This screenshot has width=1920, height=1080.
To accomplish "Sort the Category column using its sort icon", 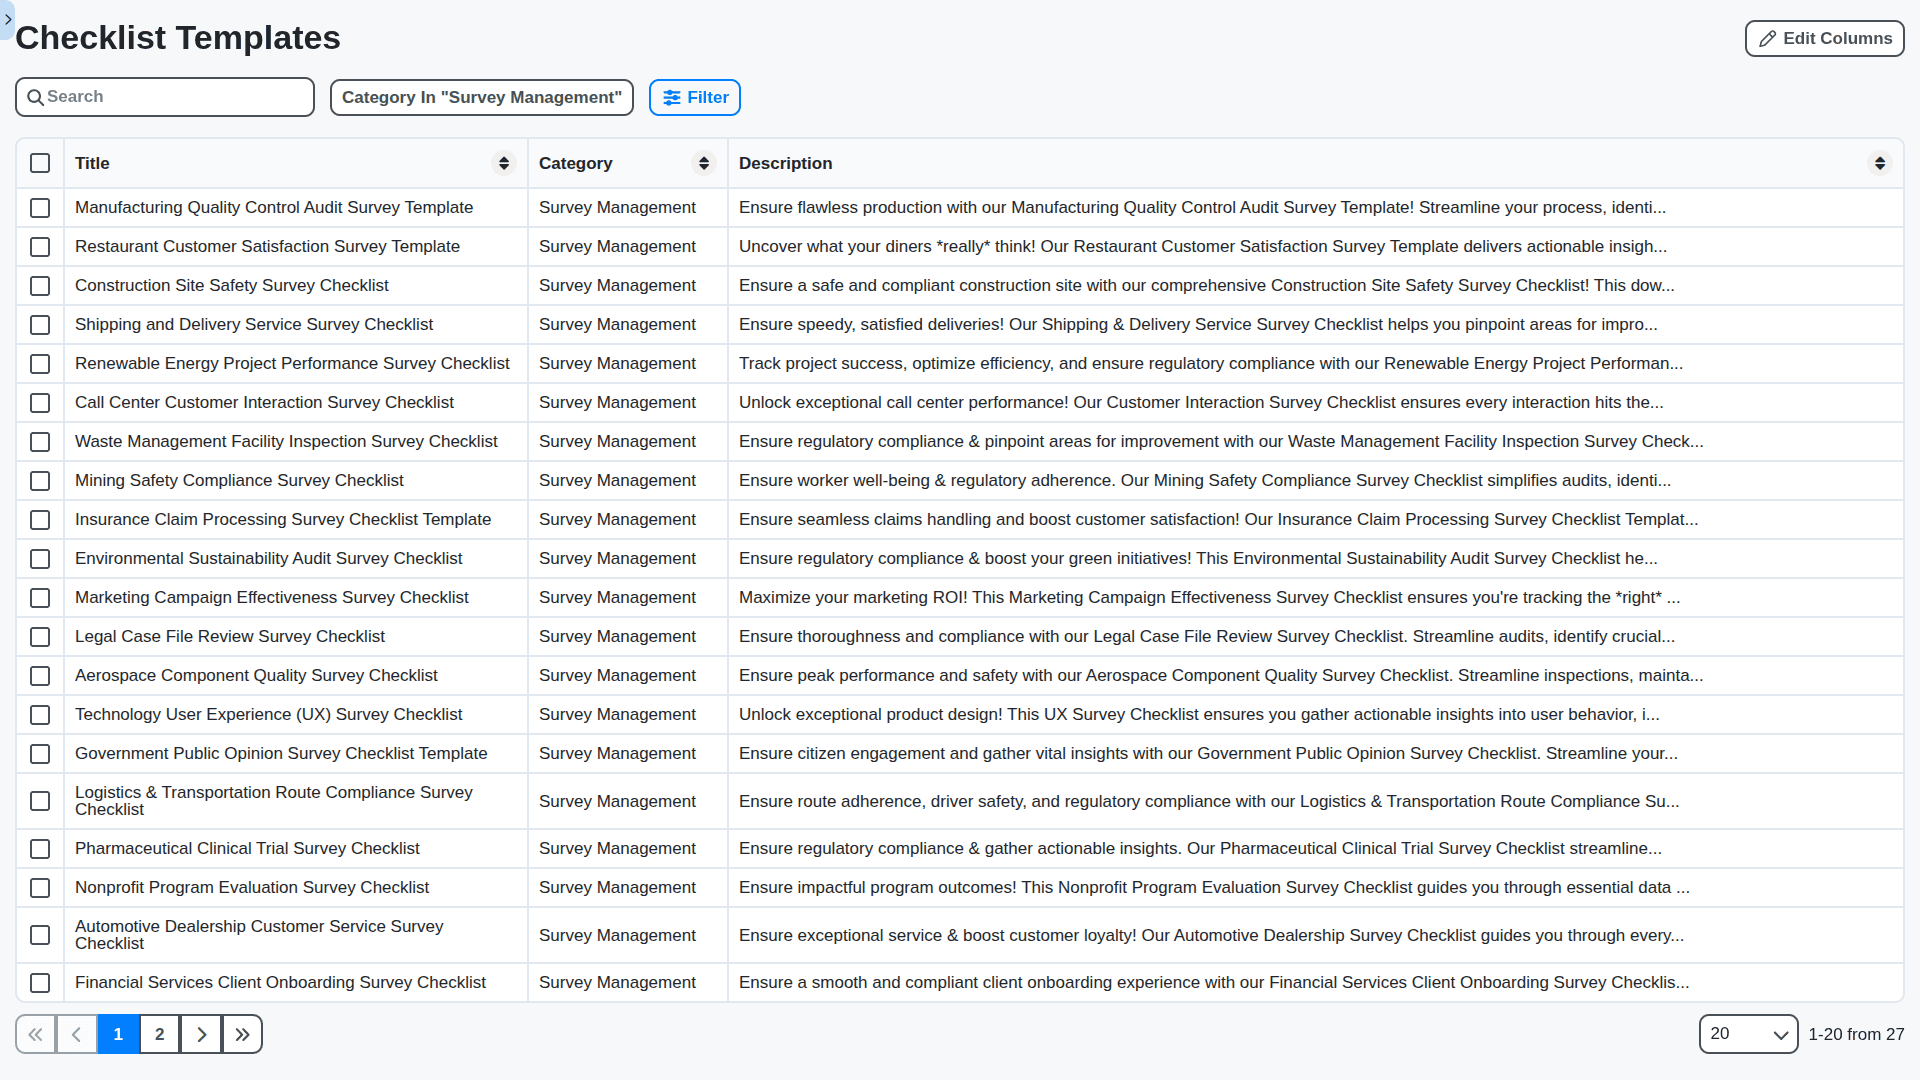I will [704, 163].
